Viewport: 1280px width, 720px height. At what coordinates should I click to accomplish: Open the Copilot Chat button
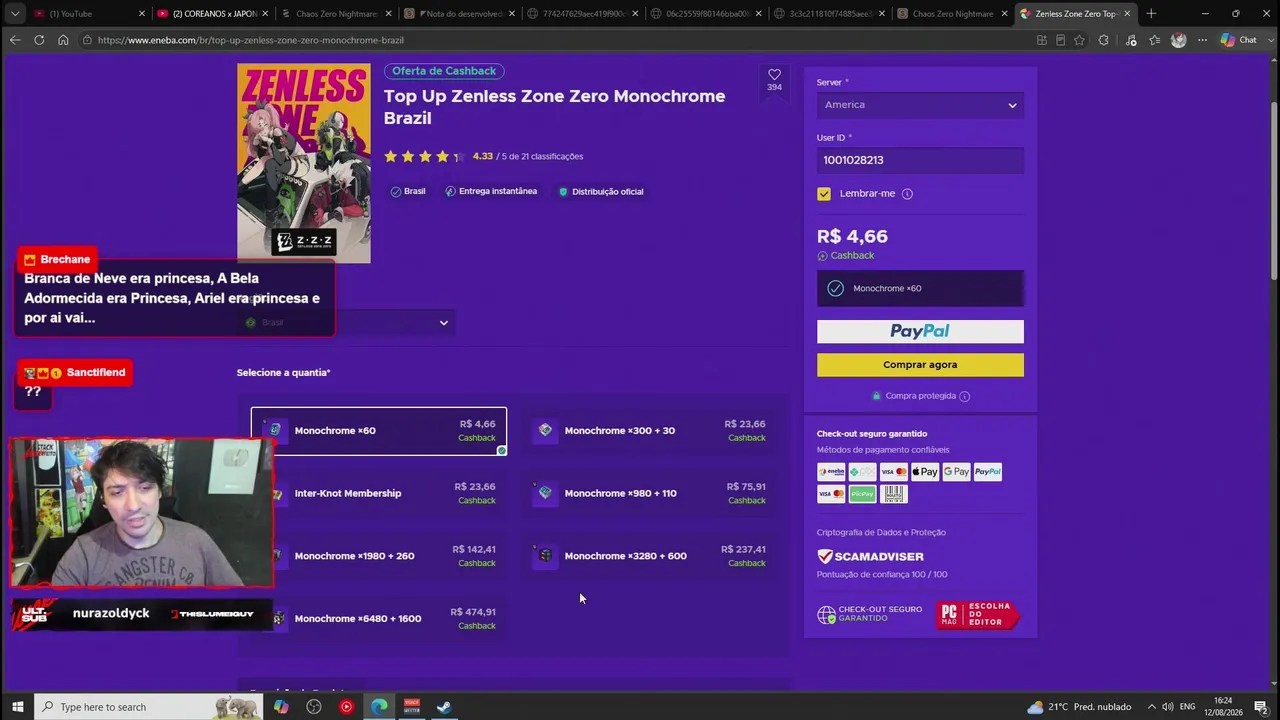[x=1238, y=40]
